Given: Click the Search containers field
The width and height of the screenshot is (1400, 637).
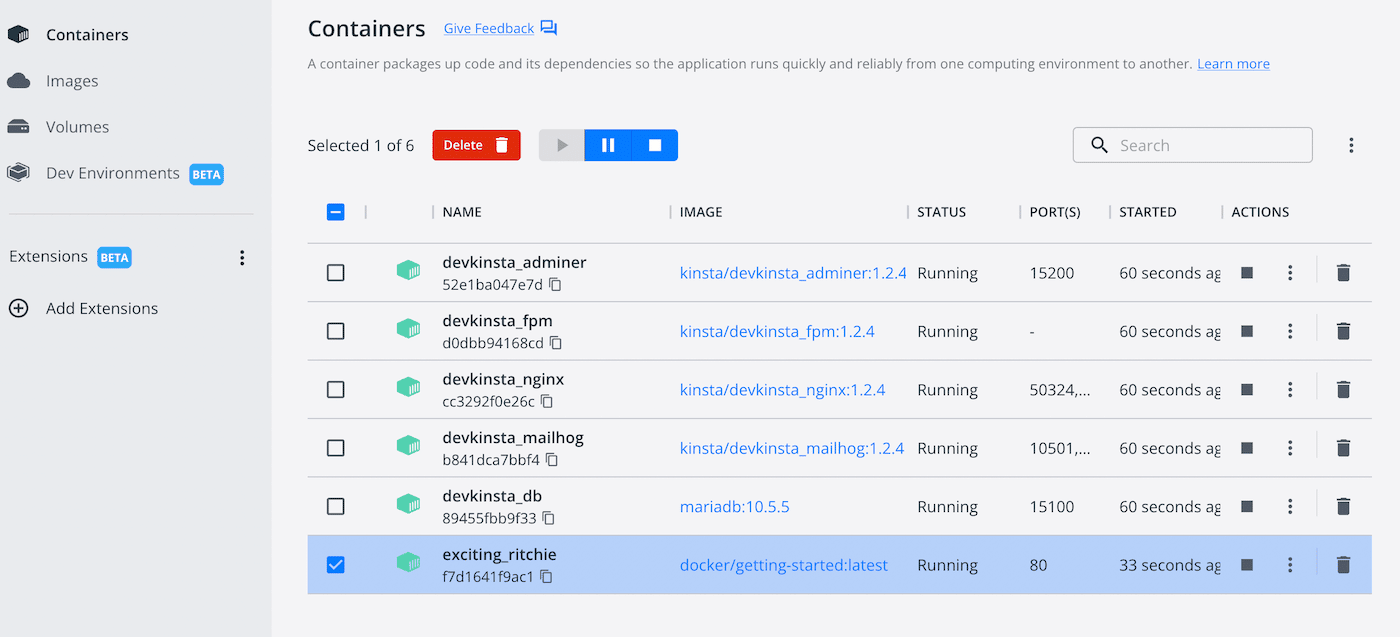Looking at the screenshot, I should (1192, 144).
